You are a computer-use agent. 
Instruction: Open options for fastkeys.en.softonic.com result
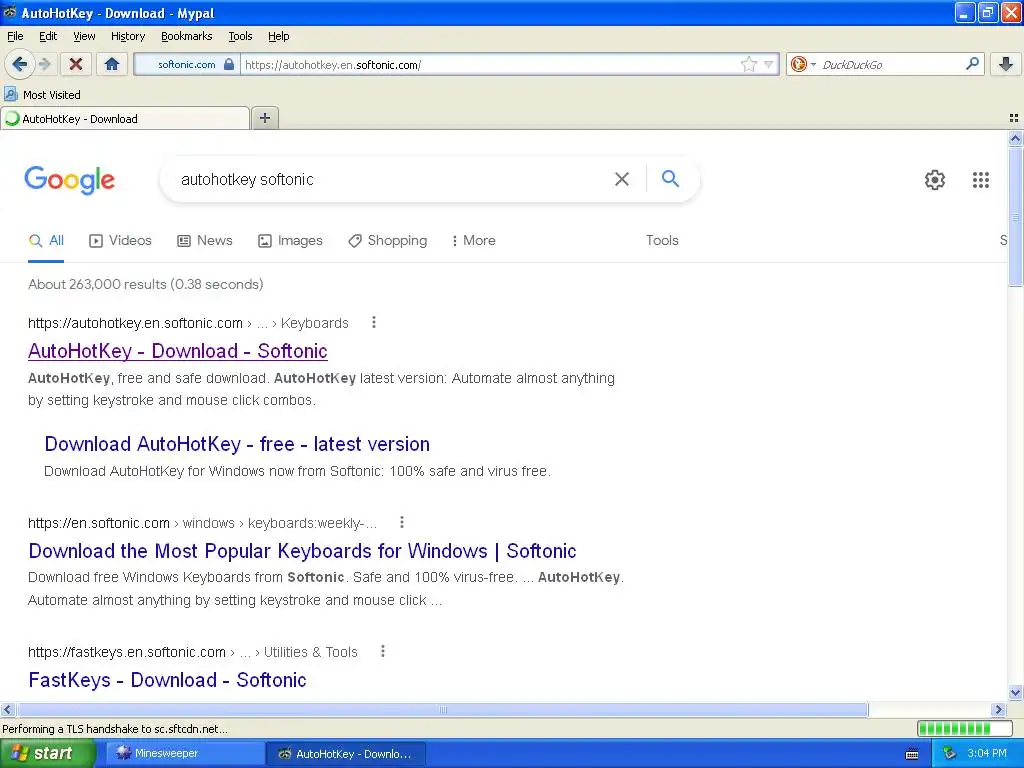point(383,651)
